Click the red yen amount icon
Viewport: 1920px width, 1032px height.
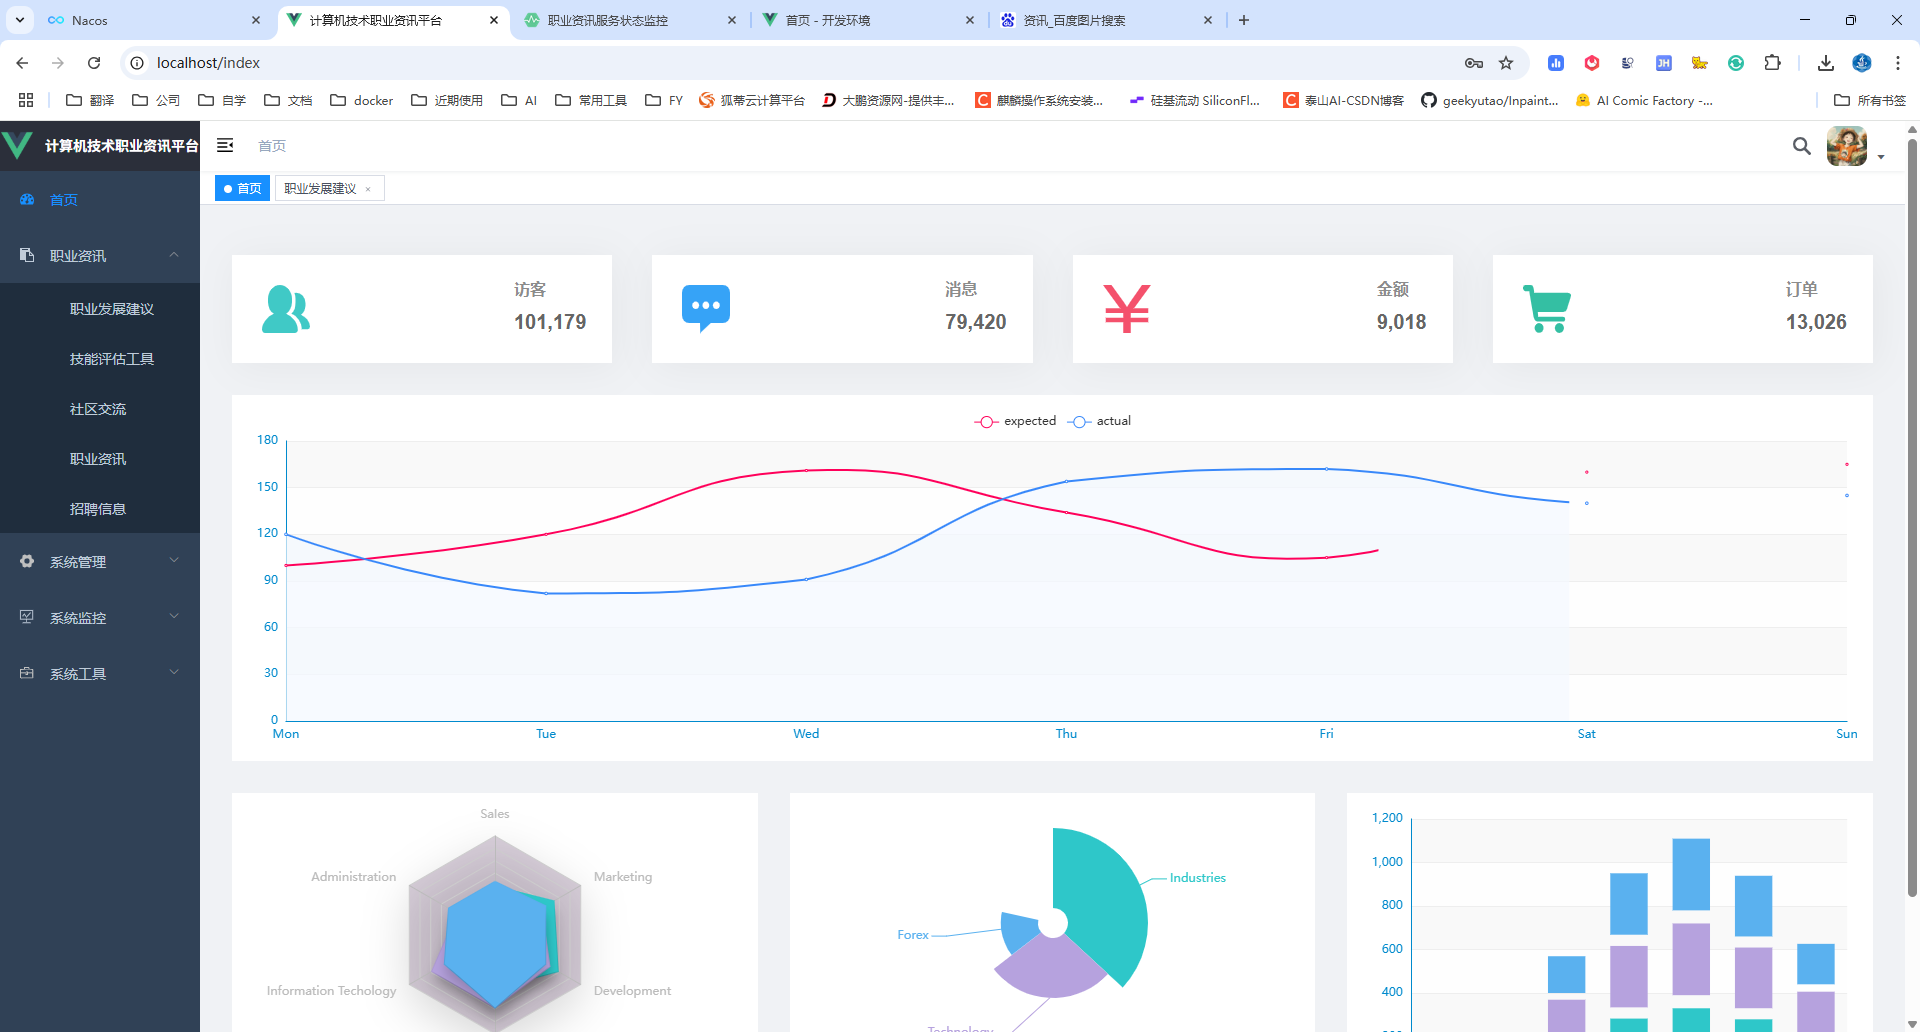1127,309
